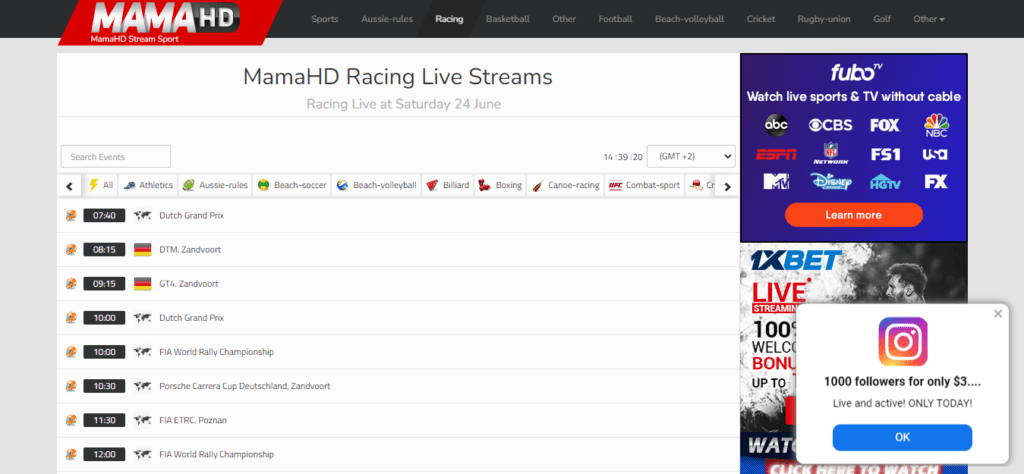Choose the Beach-volleyball icon

click(342, 185)
